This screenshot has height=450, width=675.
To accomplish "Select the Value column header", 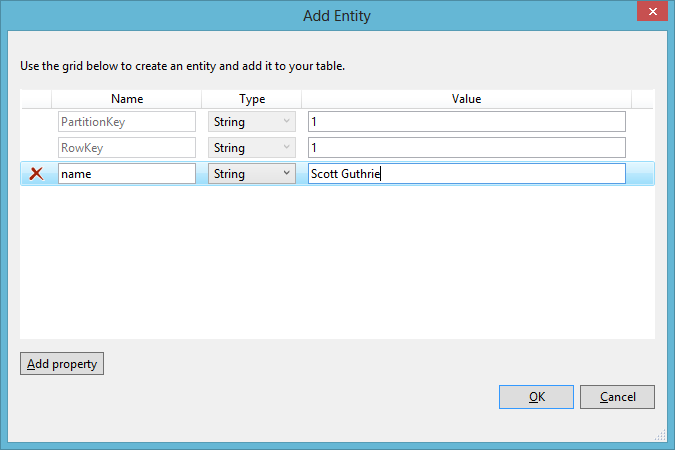I will [466, 99].
